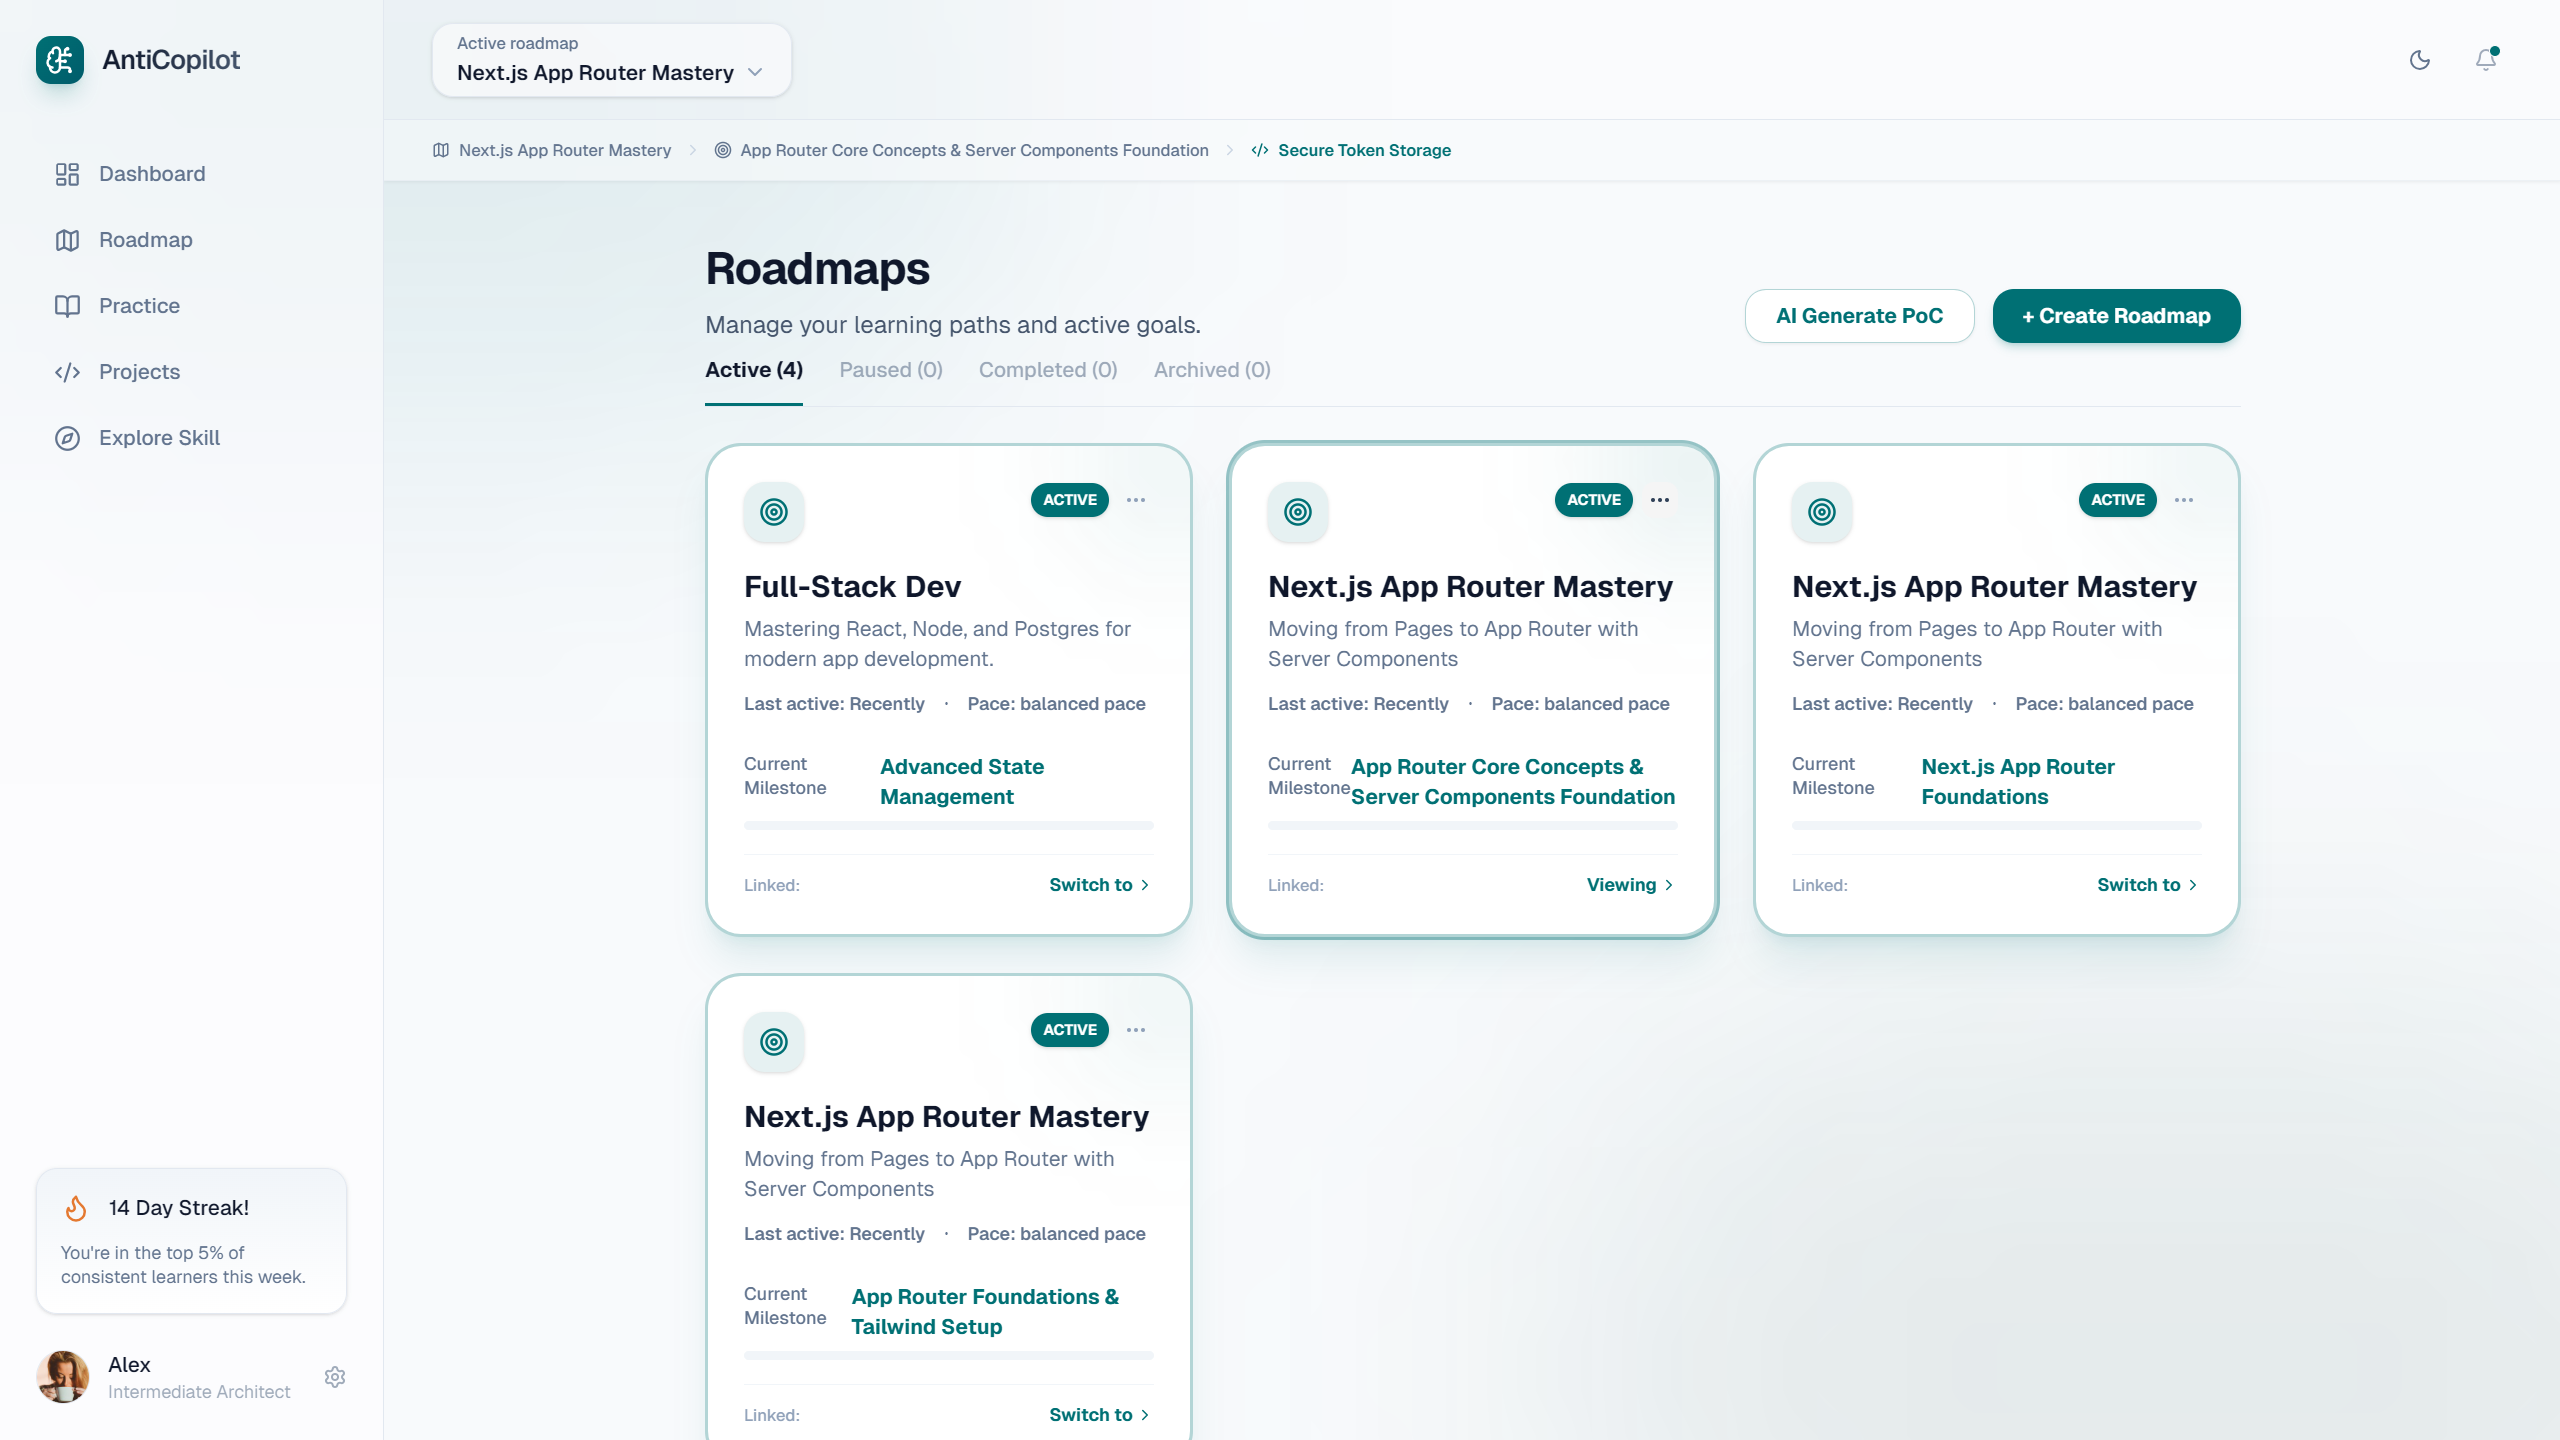Screen dimensions: 2560x1440
Task: Expand the Active roadmap dropdown
Action: coord(611,60)
